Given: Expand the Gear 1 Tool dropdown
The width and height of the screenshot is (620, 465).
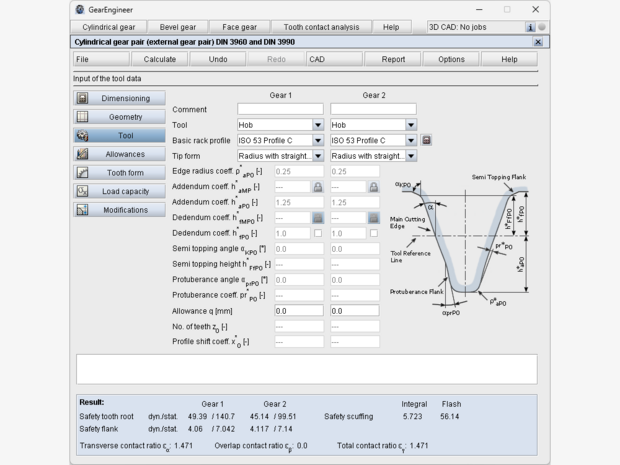Looking at the screenshot, I should click(x=318, y=125).
